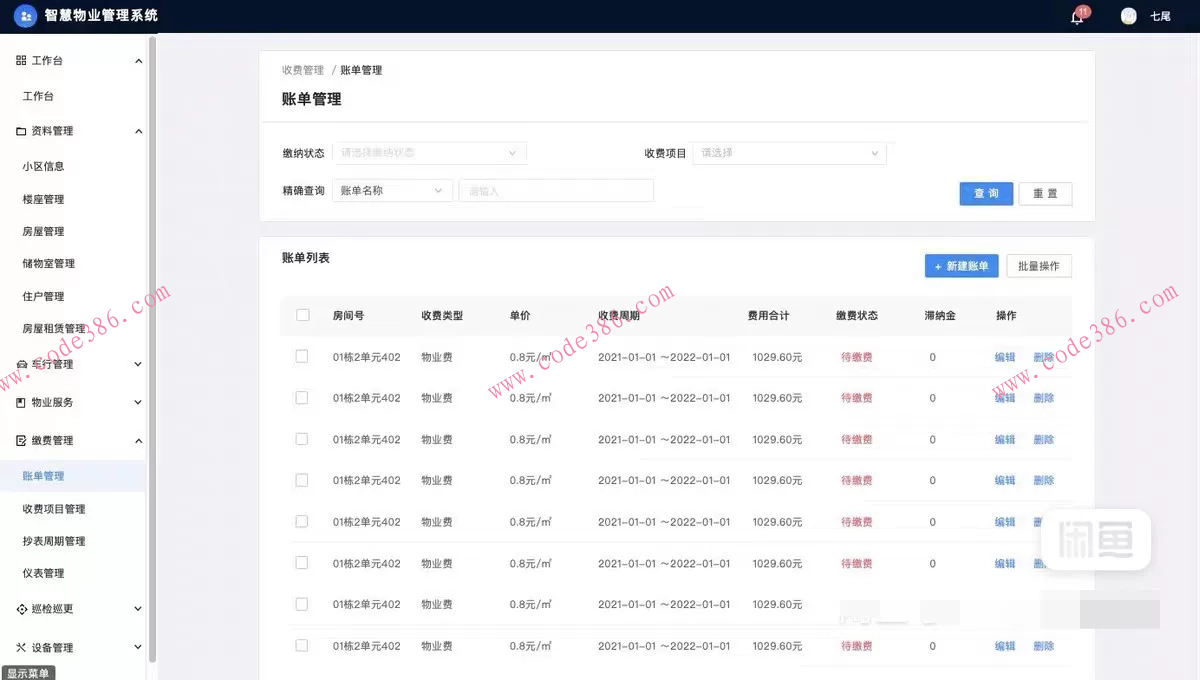This screenshot has width=1200, height=680.
Task: Click the 设备管理 wrench icon
Action: [22, 647]
